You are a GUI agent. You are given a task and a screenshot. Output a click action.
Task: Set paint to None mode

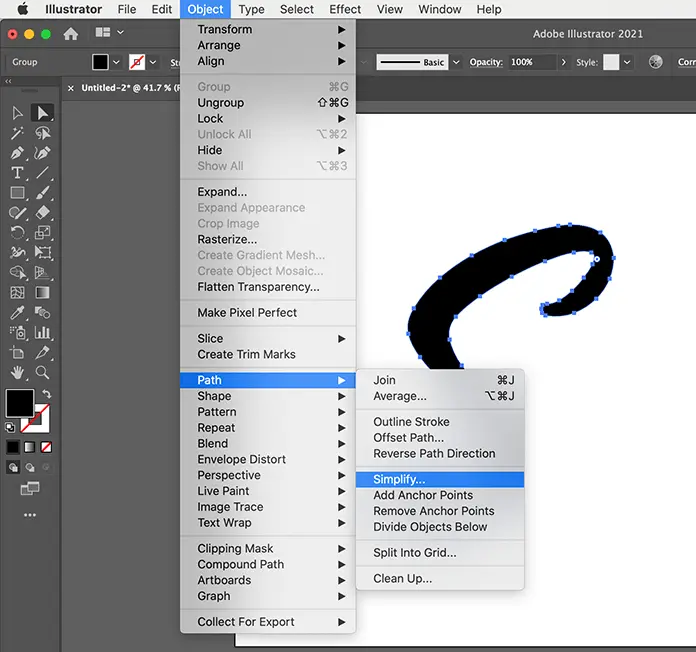[x=46, y=446]
